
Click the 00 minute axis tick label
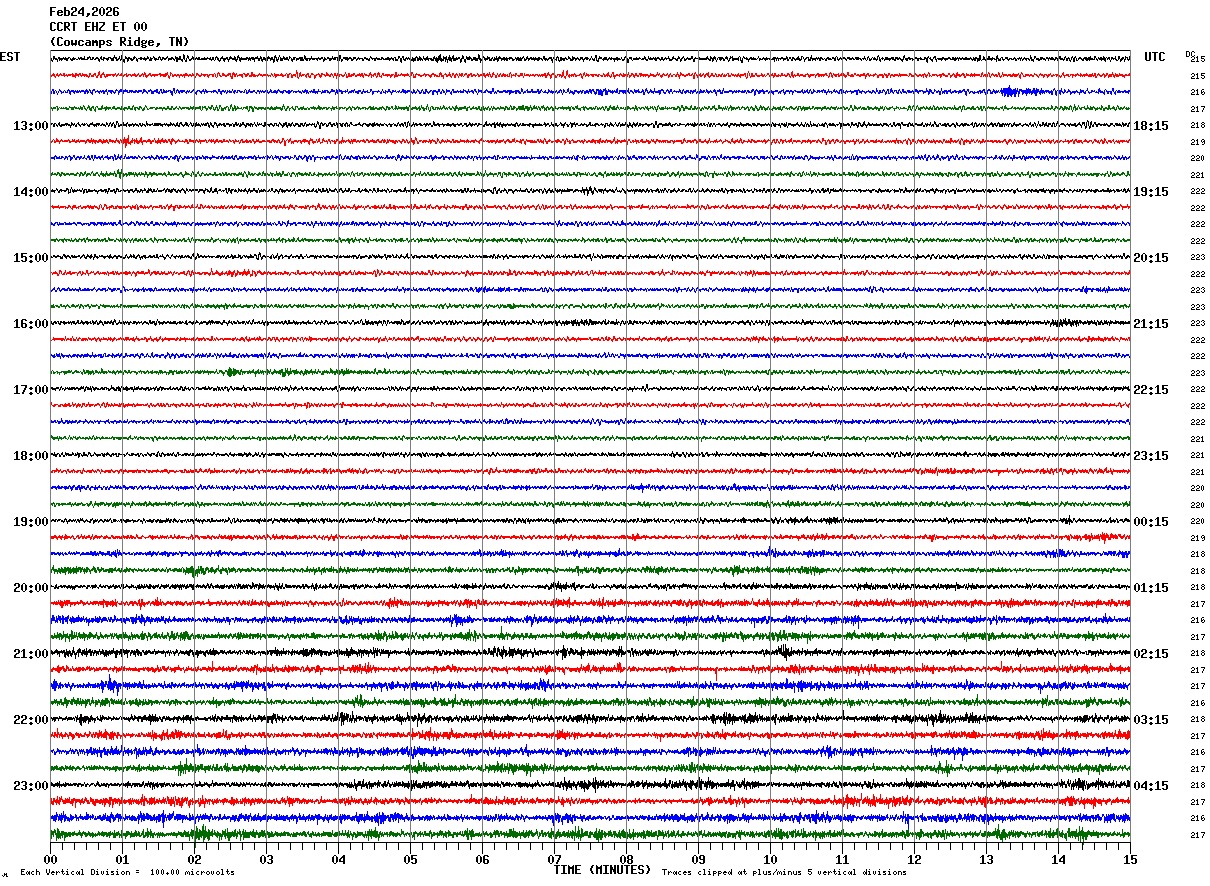(51, 859)
